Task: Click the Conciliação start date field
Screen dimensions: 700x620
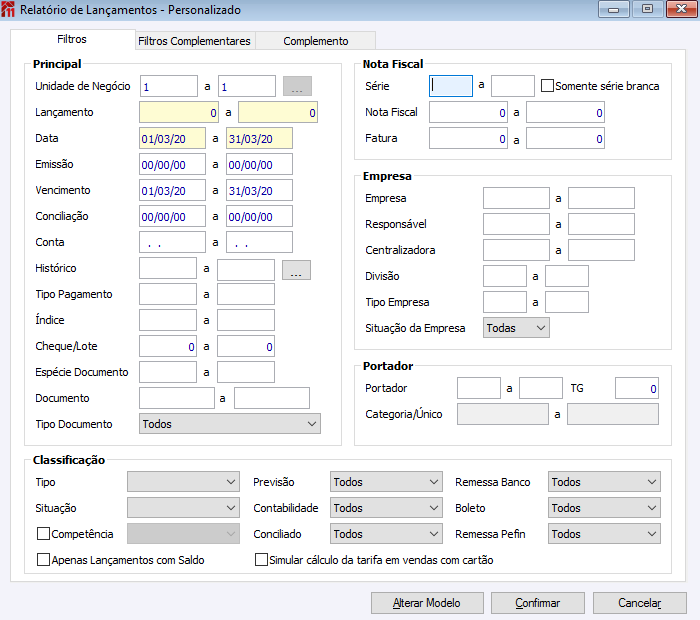Action: 172,216
